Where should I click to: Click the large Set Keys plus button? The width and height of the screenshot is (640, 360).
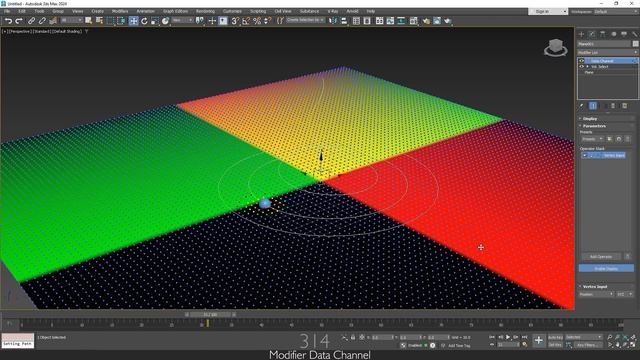(539, 340)
